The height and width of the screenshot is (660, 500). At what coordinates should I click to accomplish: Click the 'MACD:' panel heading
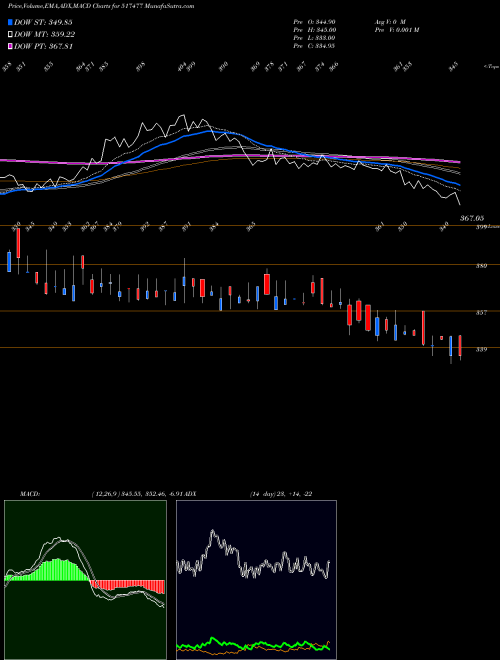[30, 494]
